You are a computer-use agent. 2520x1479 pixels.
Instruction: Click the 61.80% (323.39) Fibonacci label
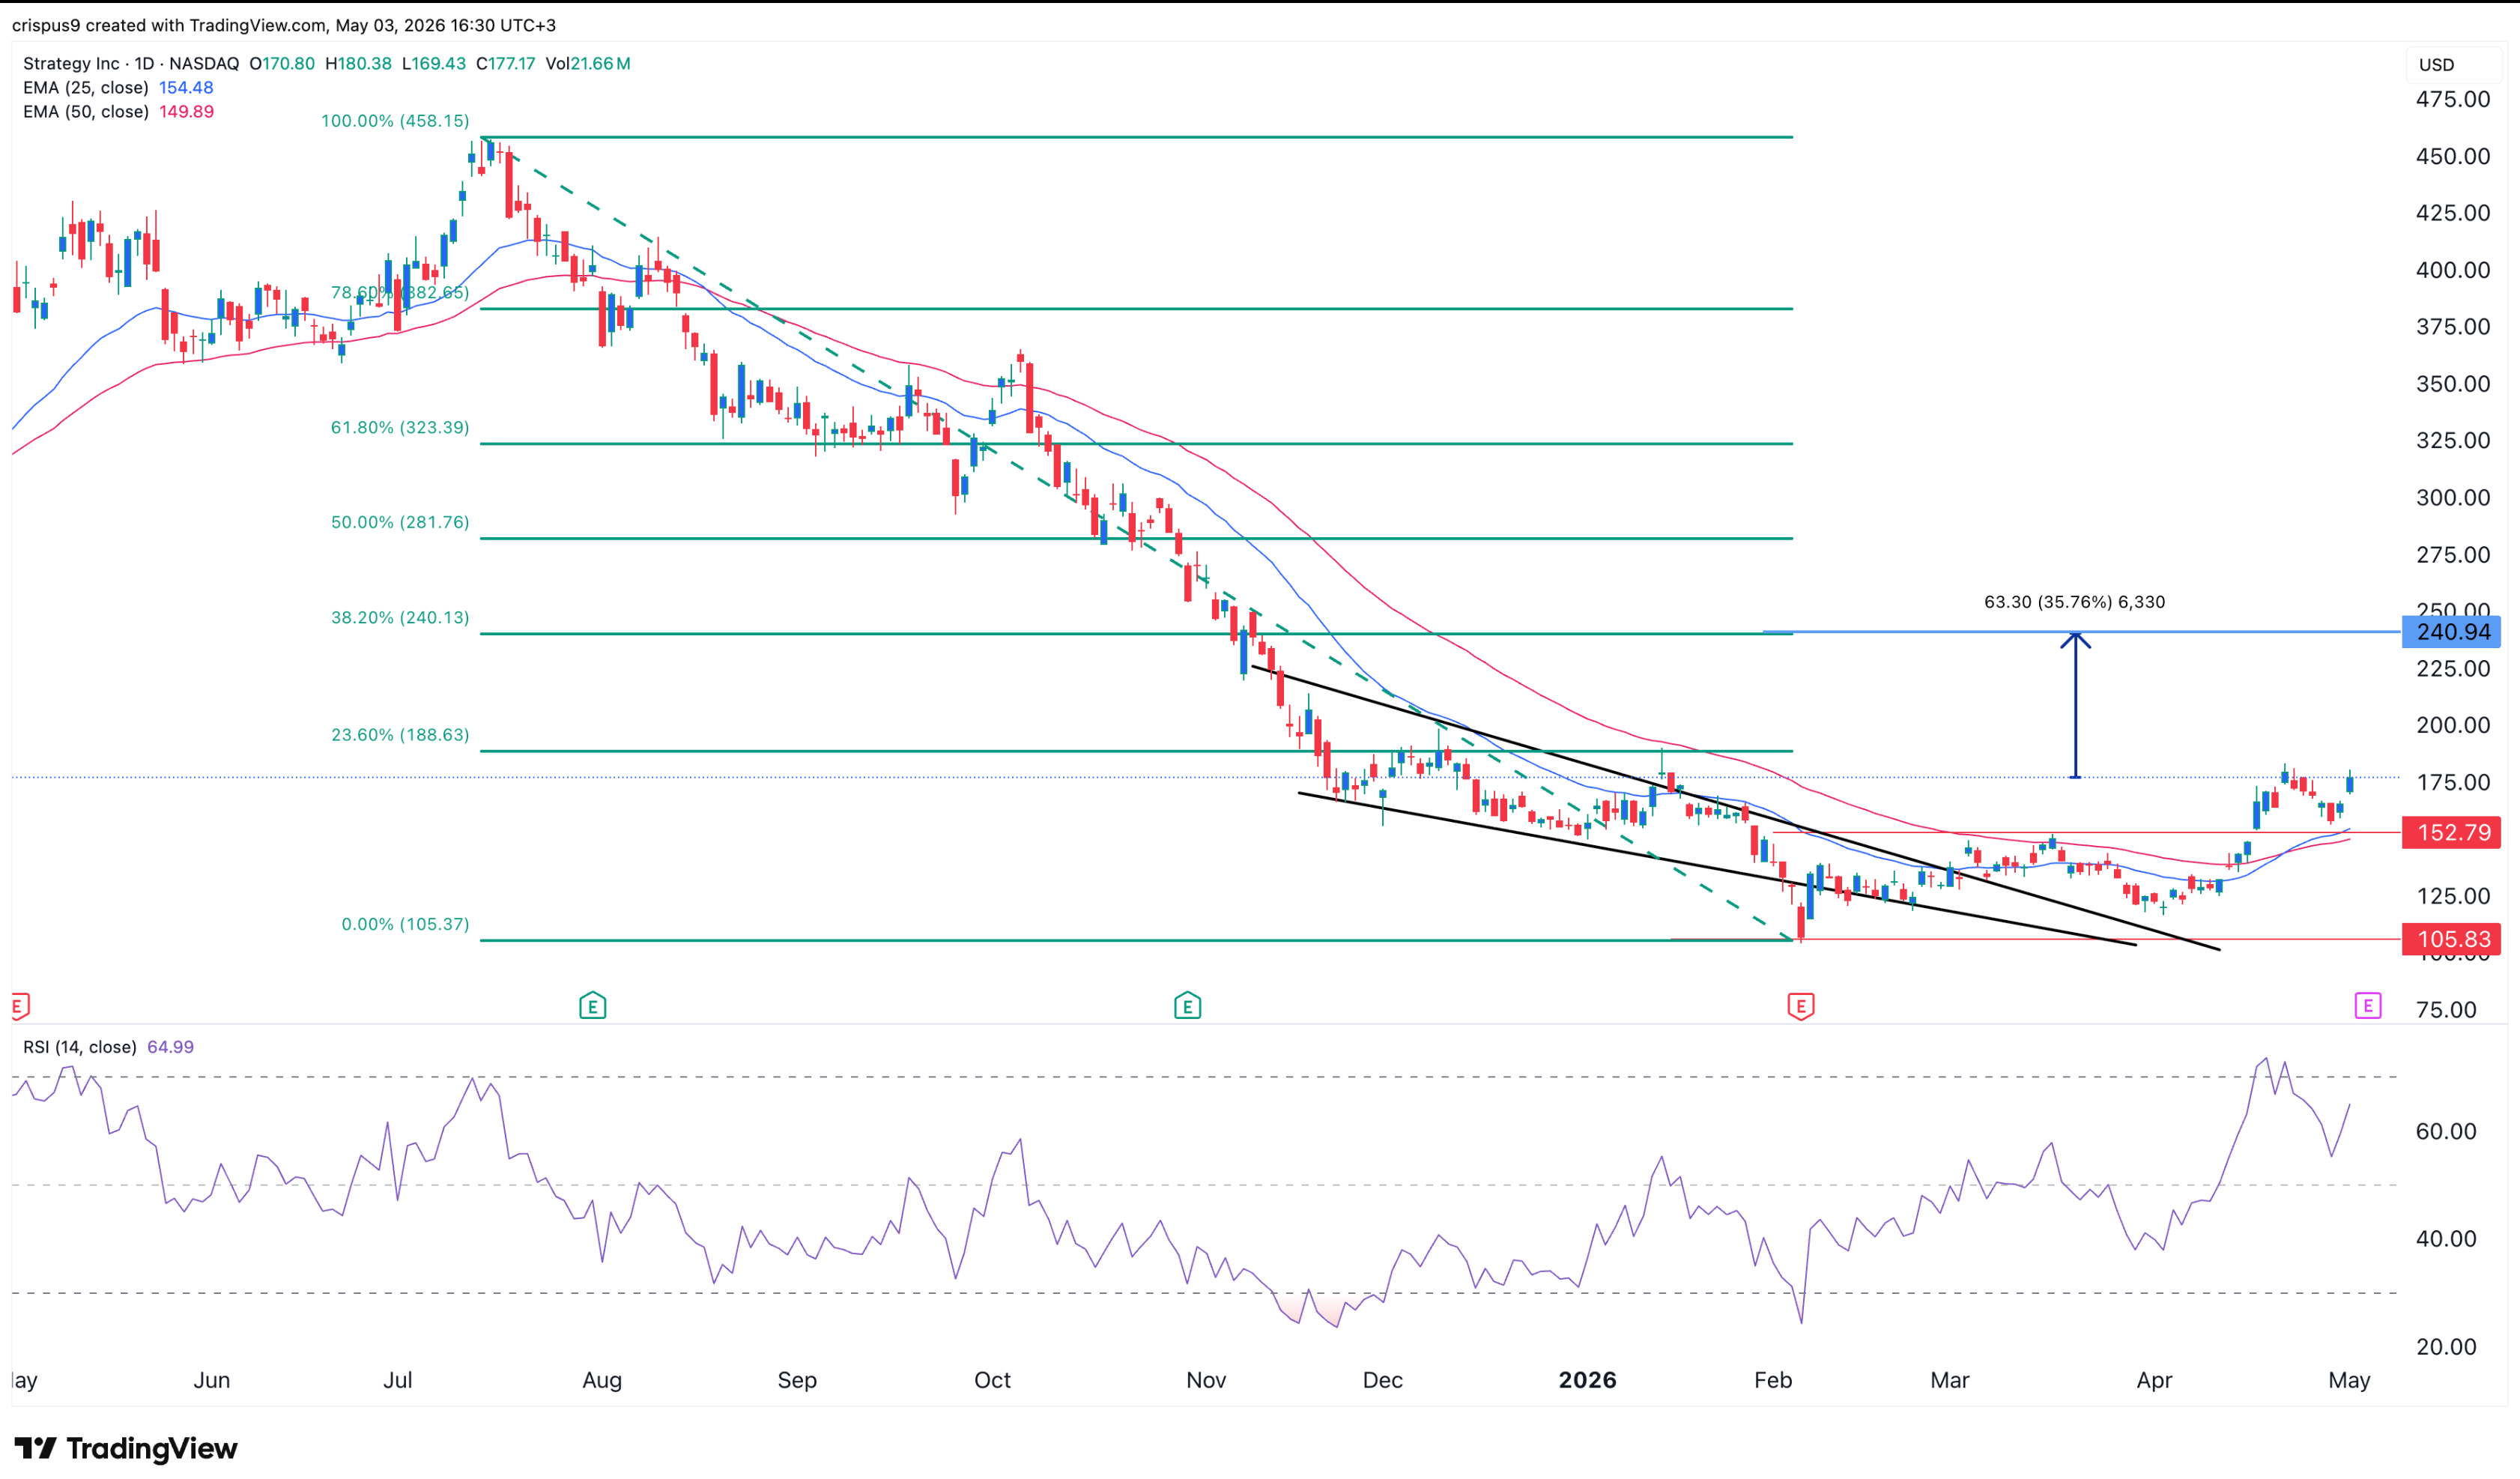coord(400,428)
